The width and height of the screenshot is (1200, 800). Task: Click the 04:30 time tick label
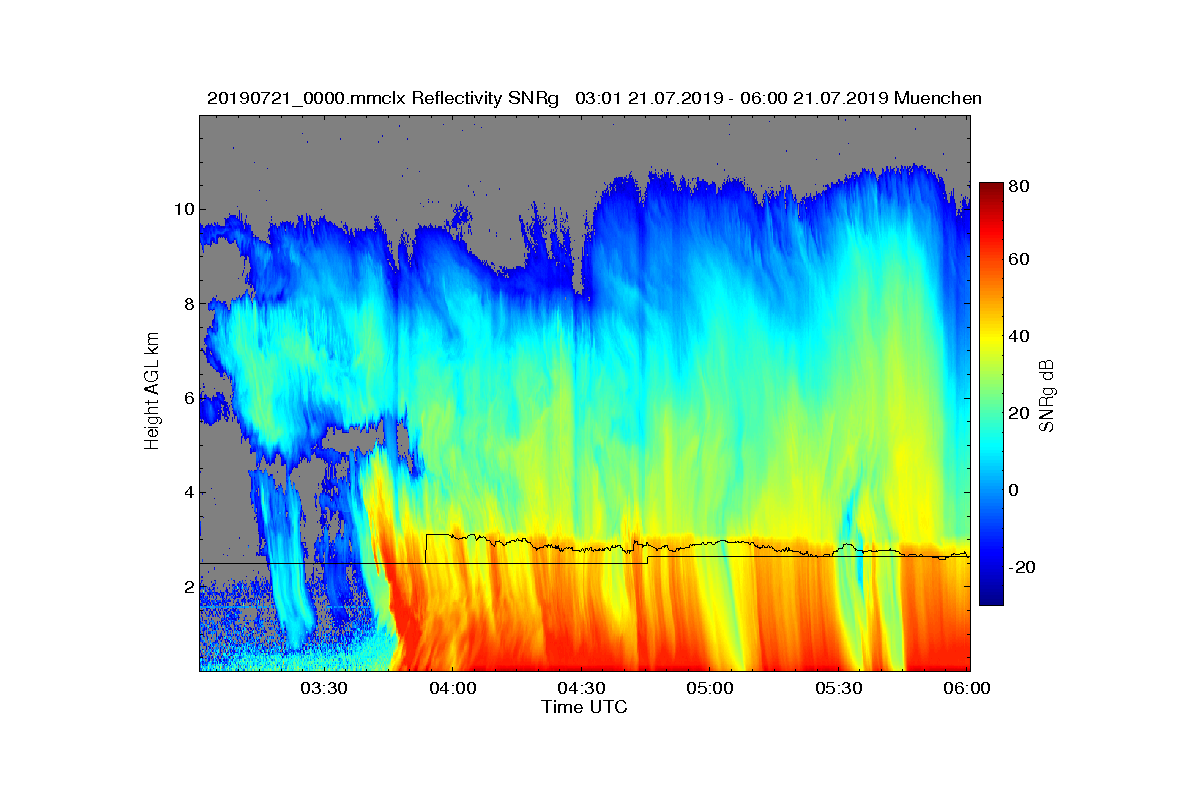(x=582, y=688)
